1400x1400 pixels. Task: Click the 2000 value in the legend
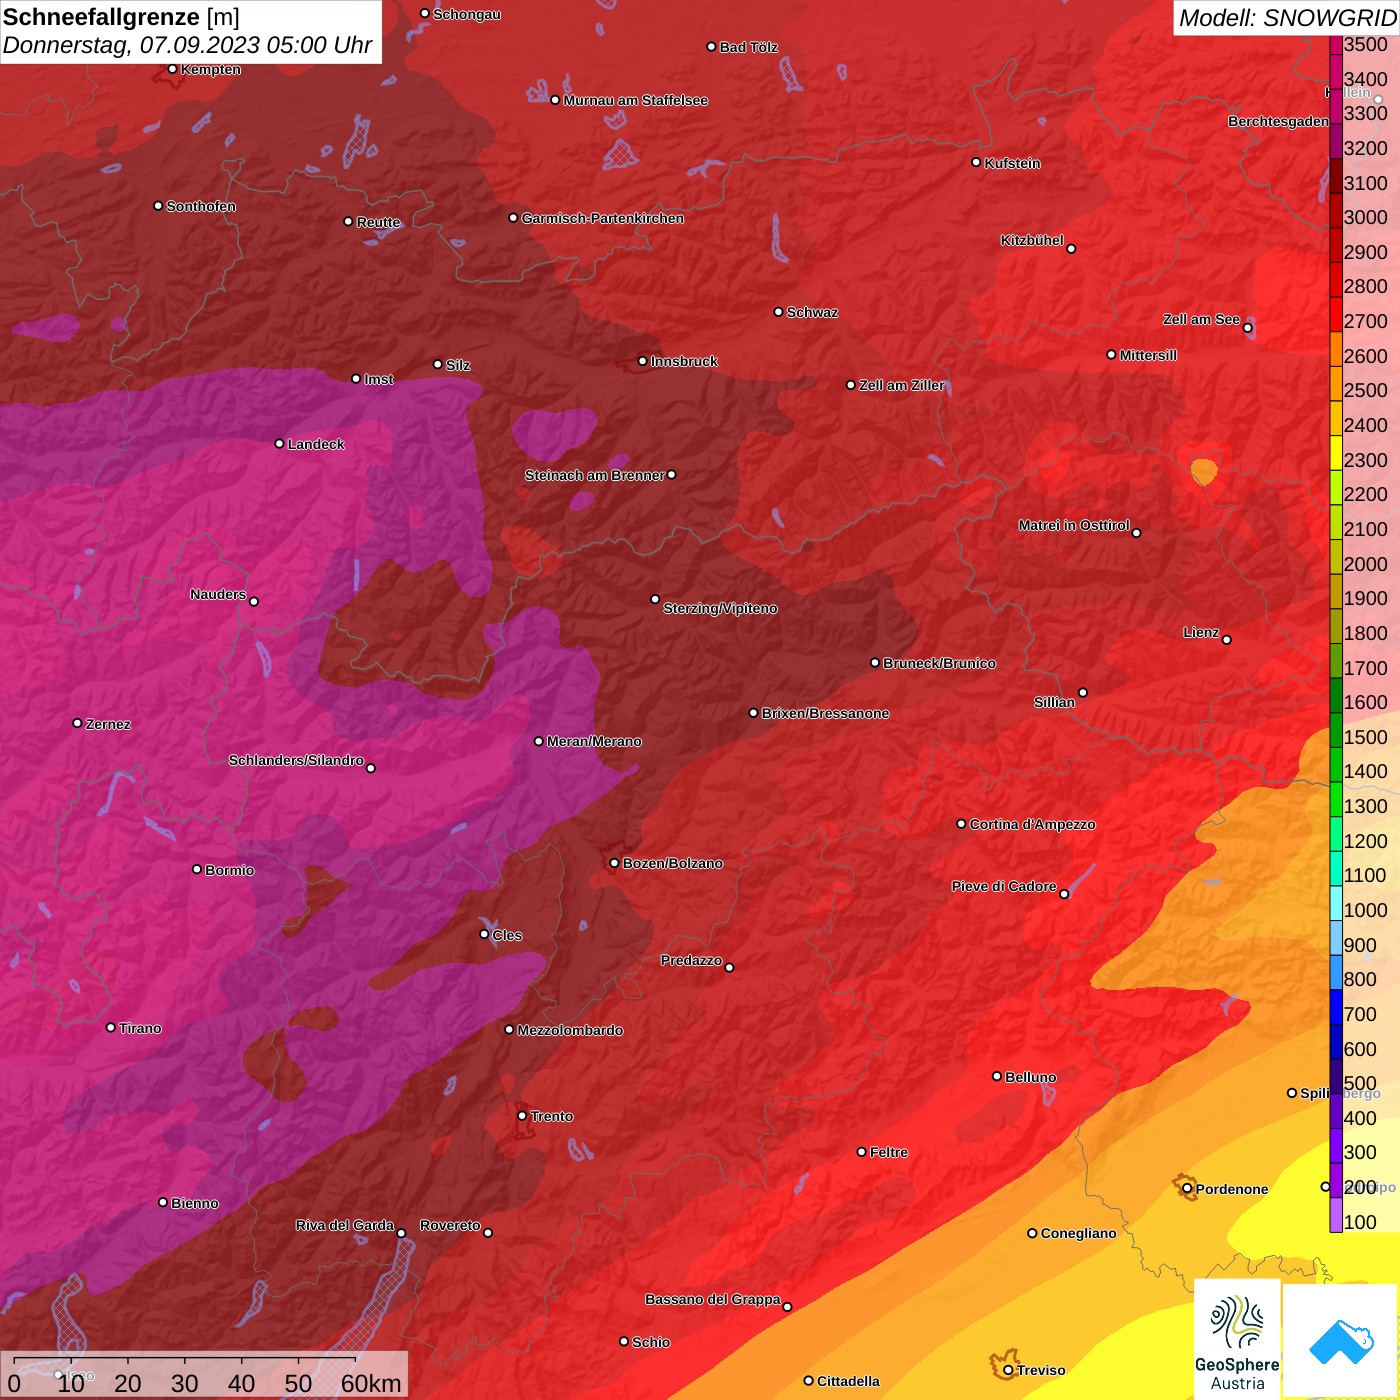(x=1365, y=564)
